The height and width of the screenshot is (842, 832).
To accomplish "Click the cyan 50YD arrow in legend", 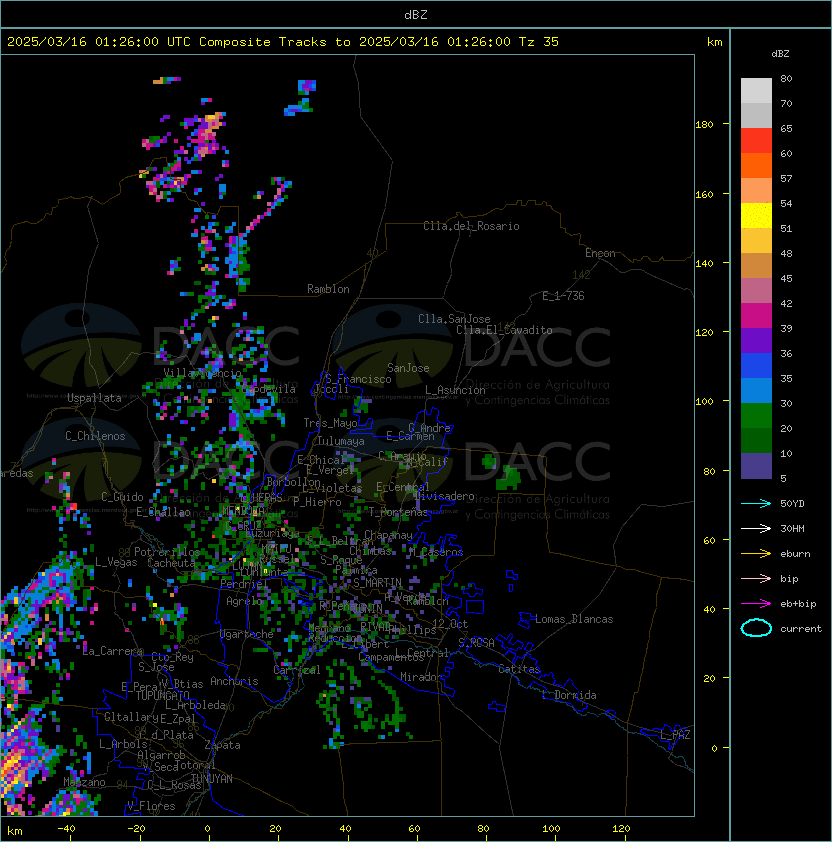I will [x=756, y=503].
